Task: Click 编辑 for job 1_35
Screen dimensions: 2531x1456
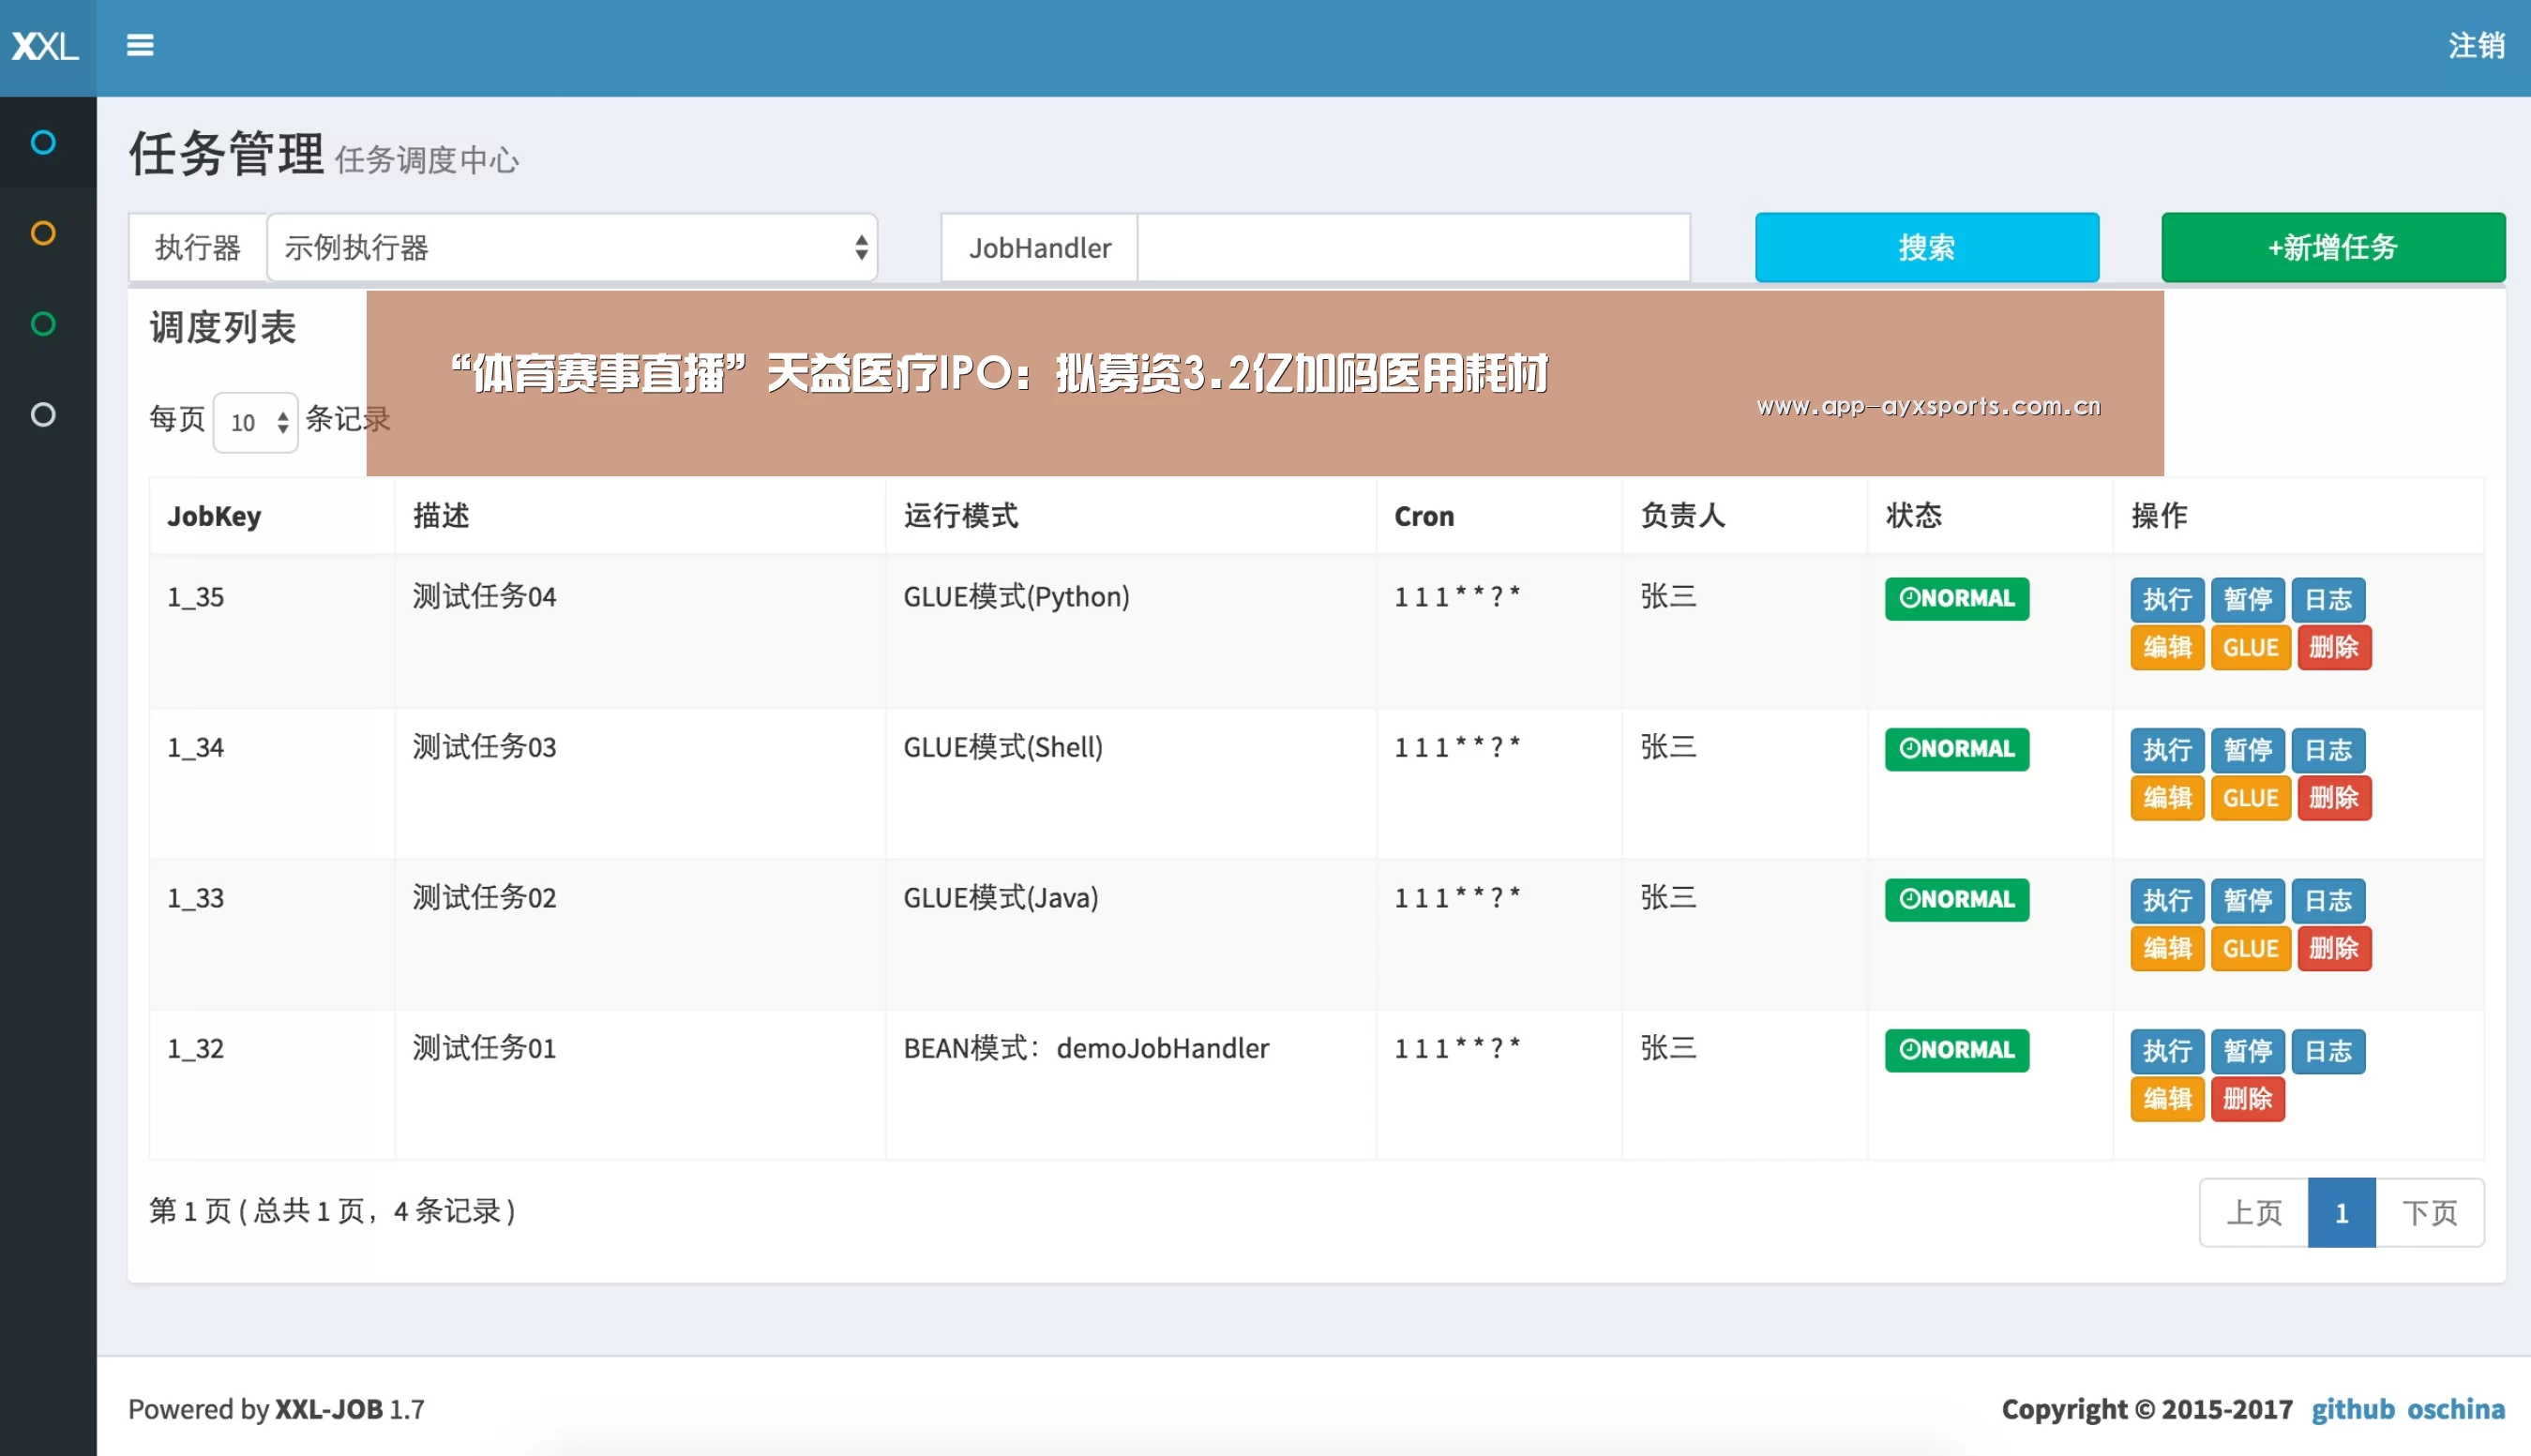Action: [2167, 647]
